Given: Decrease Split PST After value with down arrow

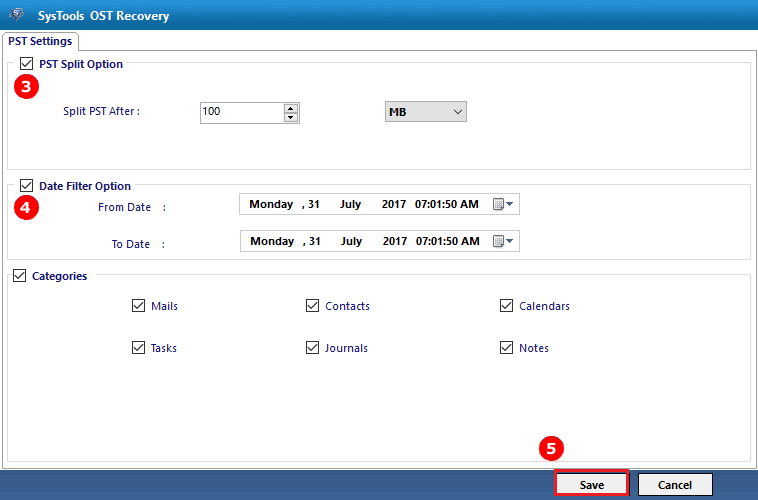Looking at the screenshot, I should pyautogui.click(x=291, y=117).
